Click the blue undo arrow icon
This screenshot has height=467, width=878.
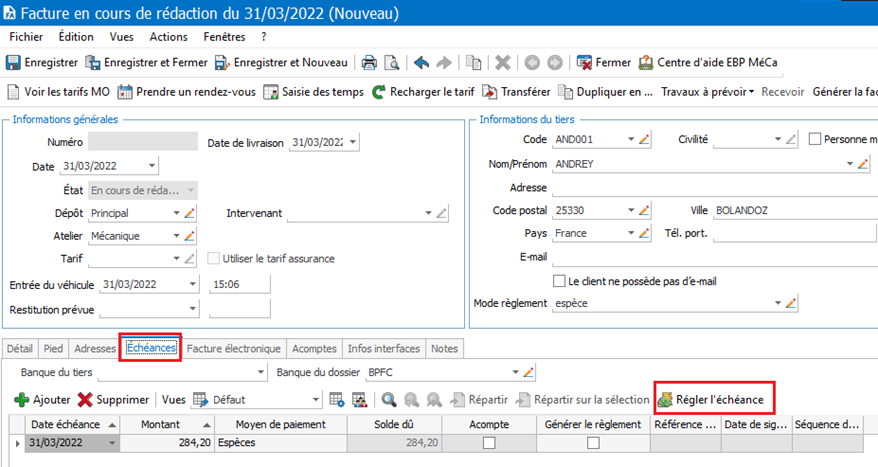pyautogui.click(x=421, y=62)
